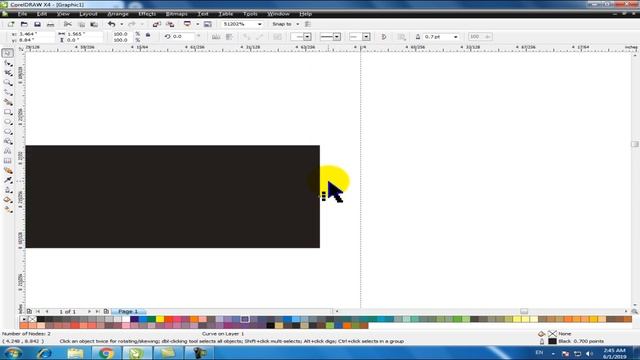Open the Fill tool flyout

8,200
